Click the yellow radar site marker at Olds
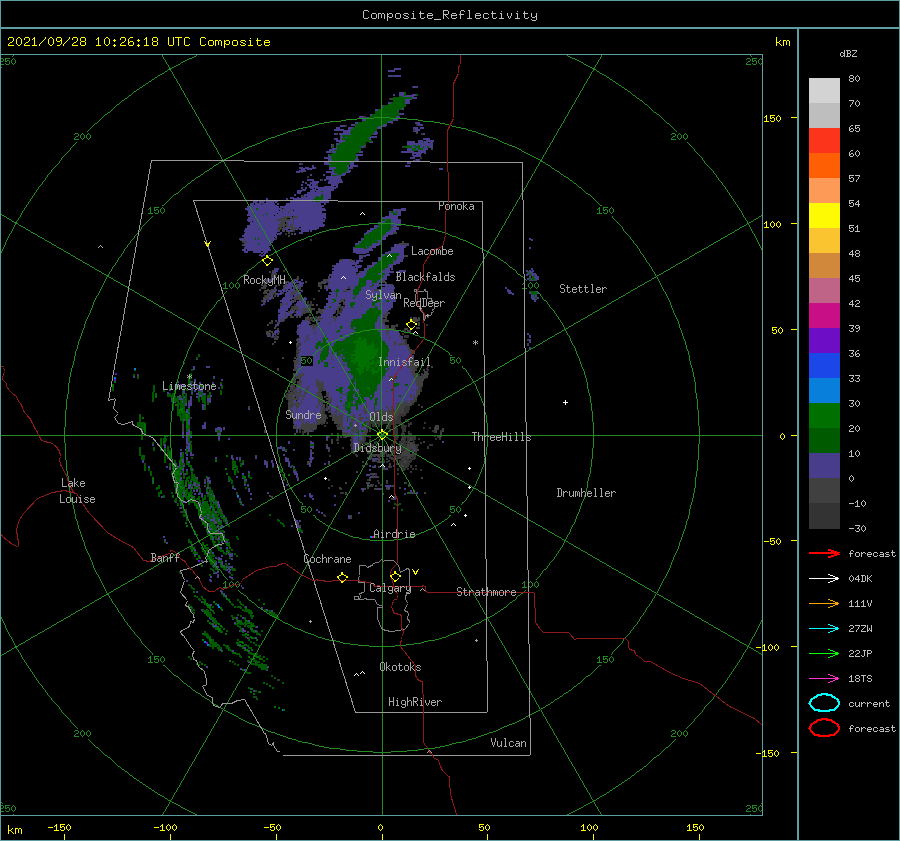Screen dimensions: 900x841 (x=382, y=435)
